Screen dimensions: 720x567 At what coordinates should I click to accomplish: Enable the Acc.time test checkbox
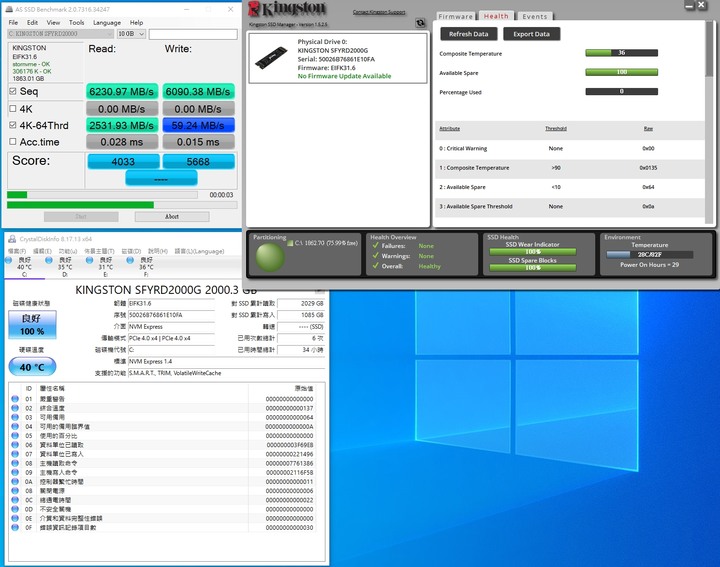point(13,141)
